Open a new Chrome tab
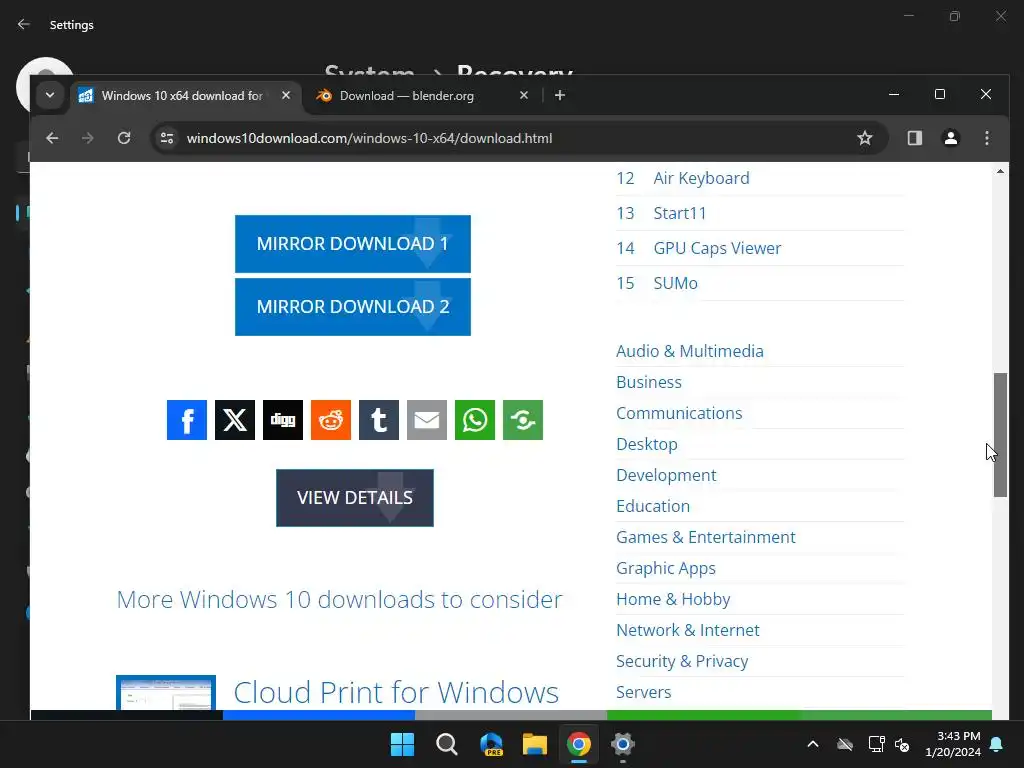1024x768 pixels. (560, 95)
